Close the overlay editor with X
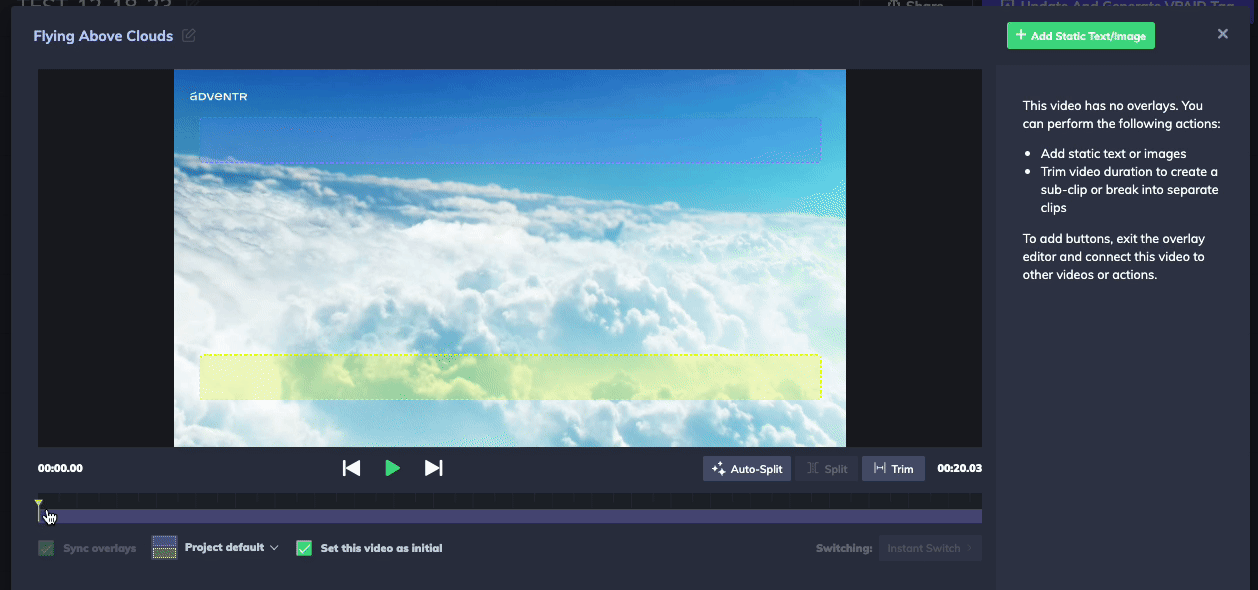This screenshot has height=590, width=1258. click(1222, 34)
